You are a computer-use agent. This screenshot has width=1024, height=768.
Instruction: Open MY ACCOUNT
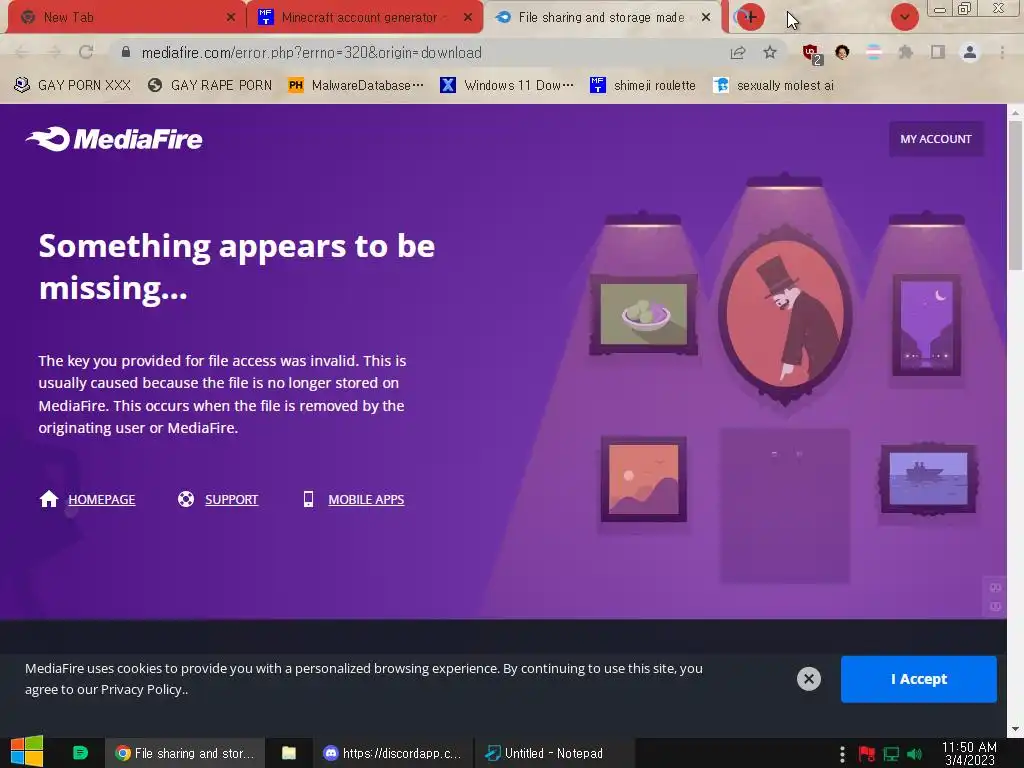[936, 139]
